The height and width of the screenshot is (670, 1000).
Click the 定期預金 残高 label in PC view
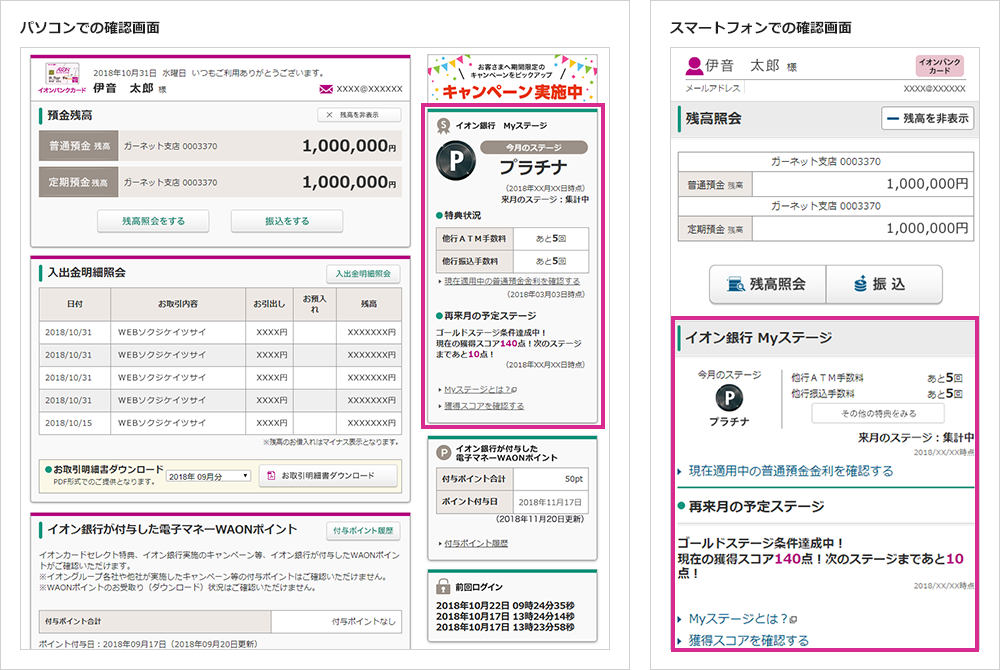(x=79, y=182)
